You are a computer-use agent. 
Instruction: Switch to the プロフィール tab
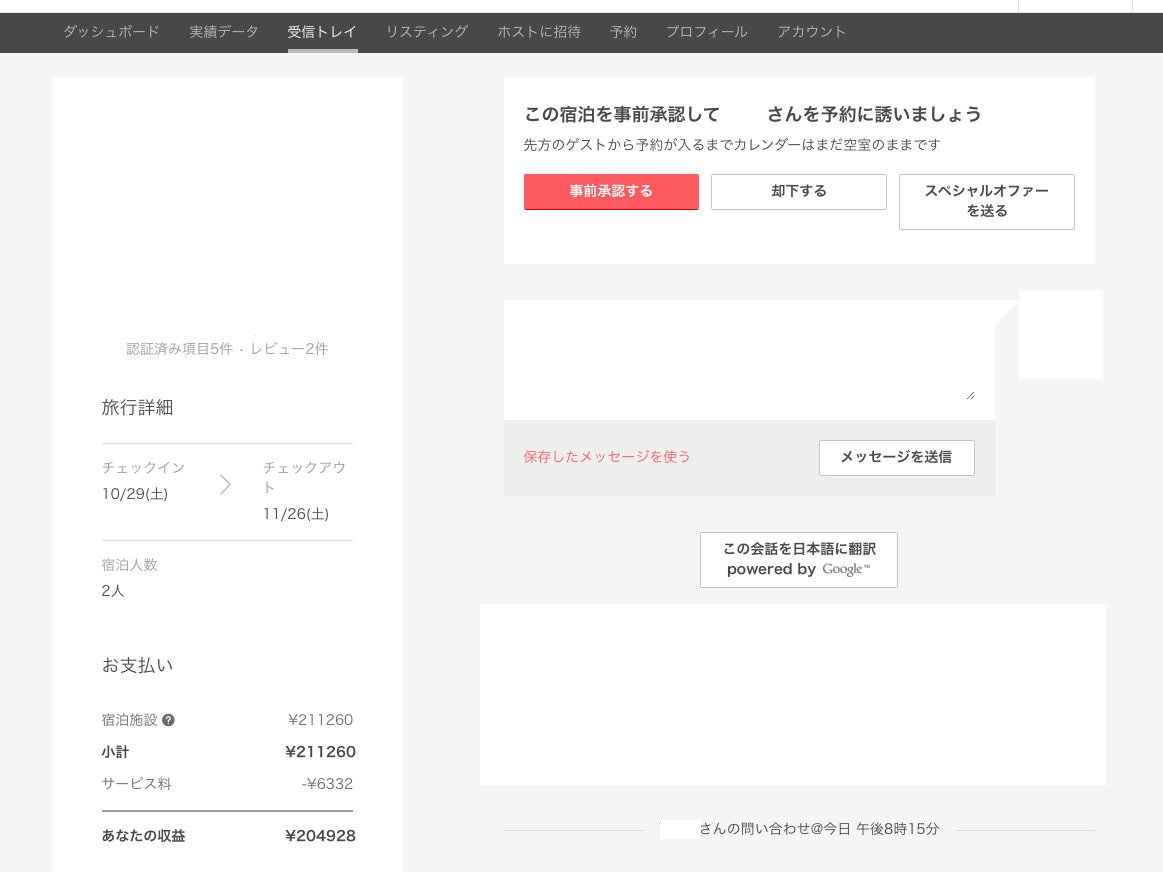[x=706, y=32]
